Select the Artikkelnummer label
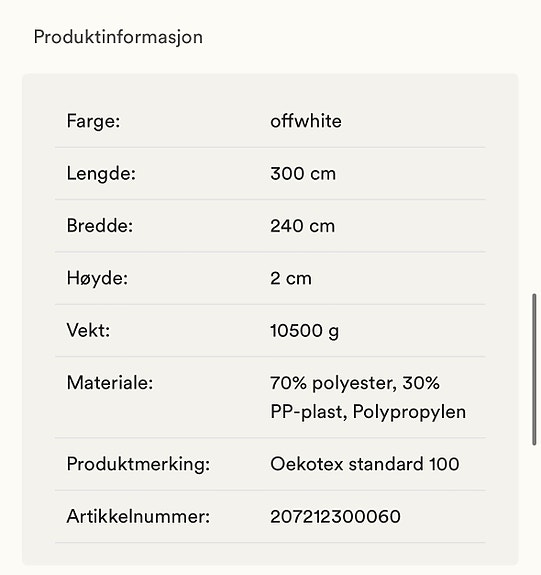Image resolution: width=541 pixels, height=575 pixels. 138,517
